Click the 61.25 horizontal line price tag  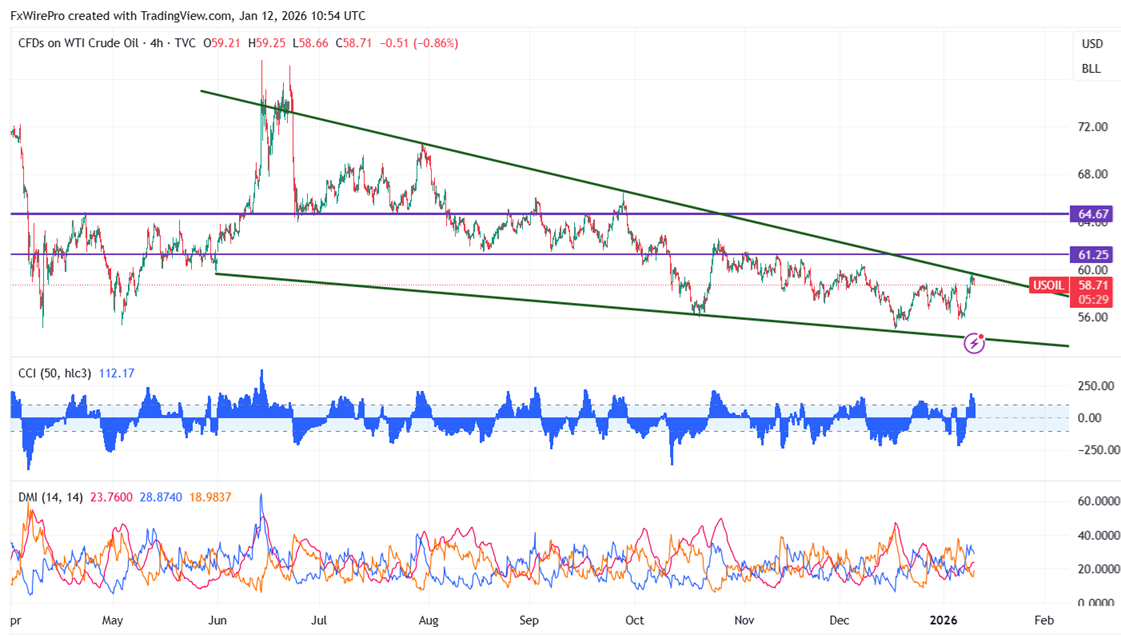(x=1092, y=255)
